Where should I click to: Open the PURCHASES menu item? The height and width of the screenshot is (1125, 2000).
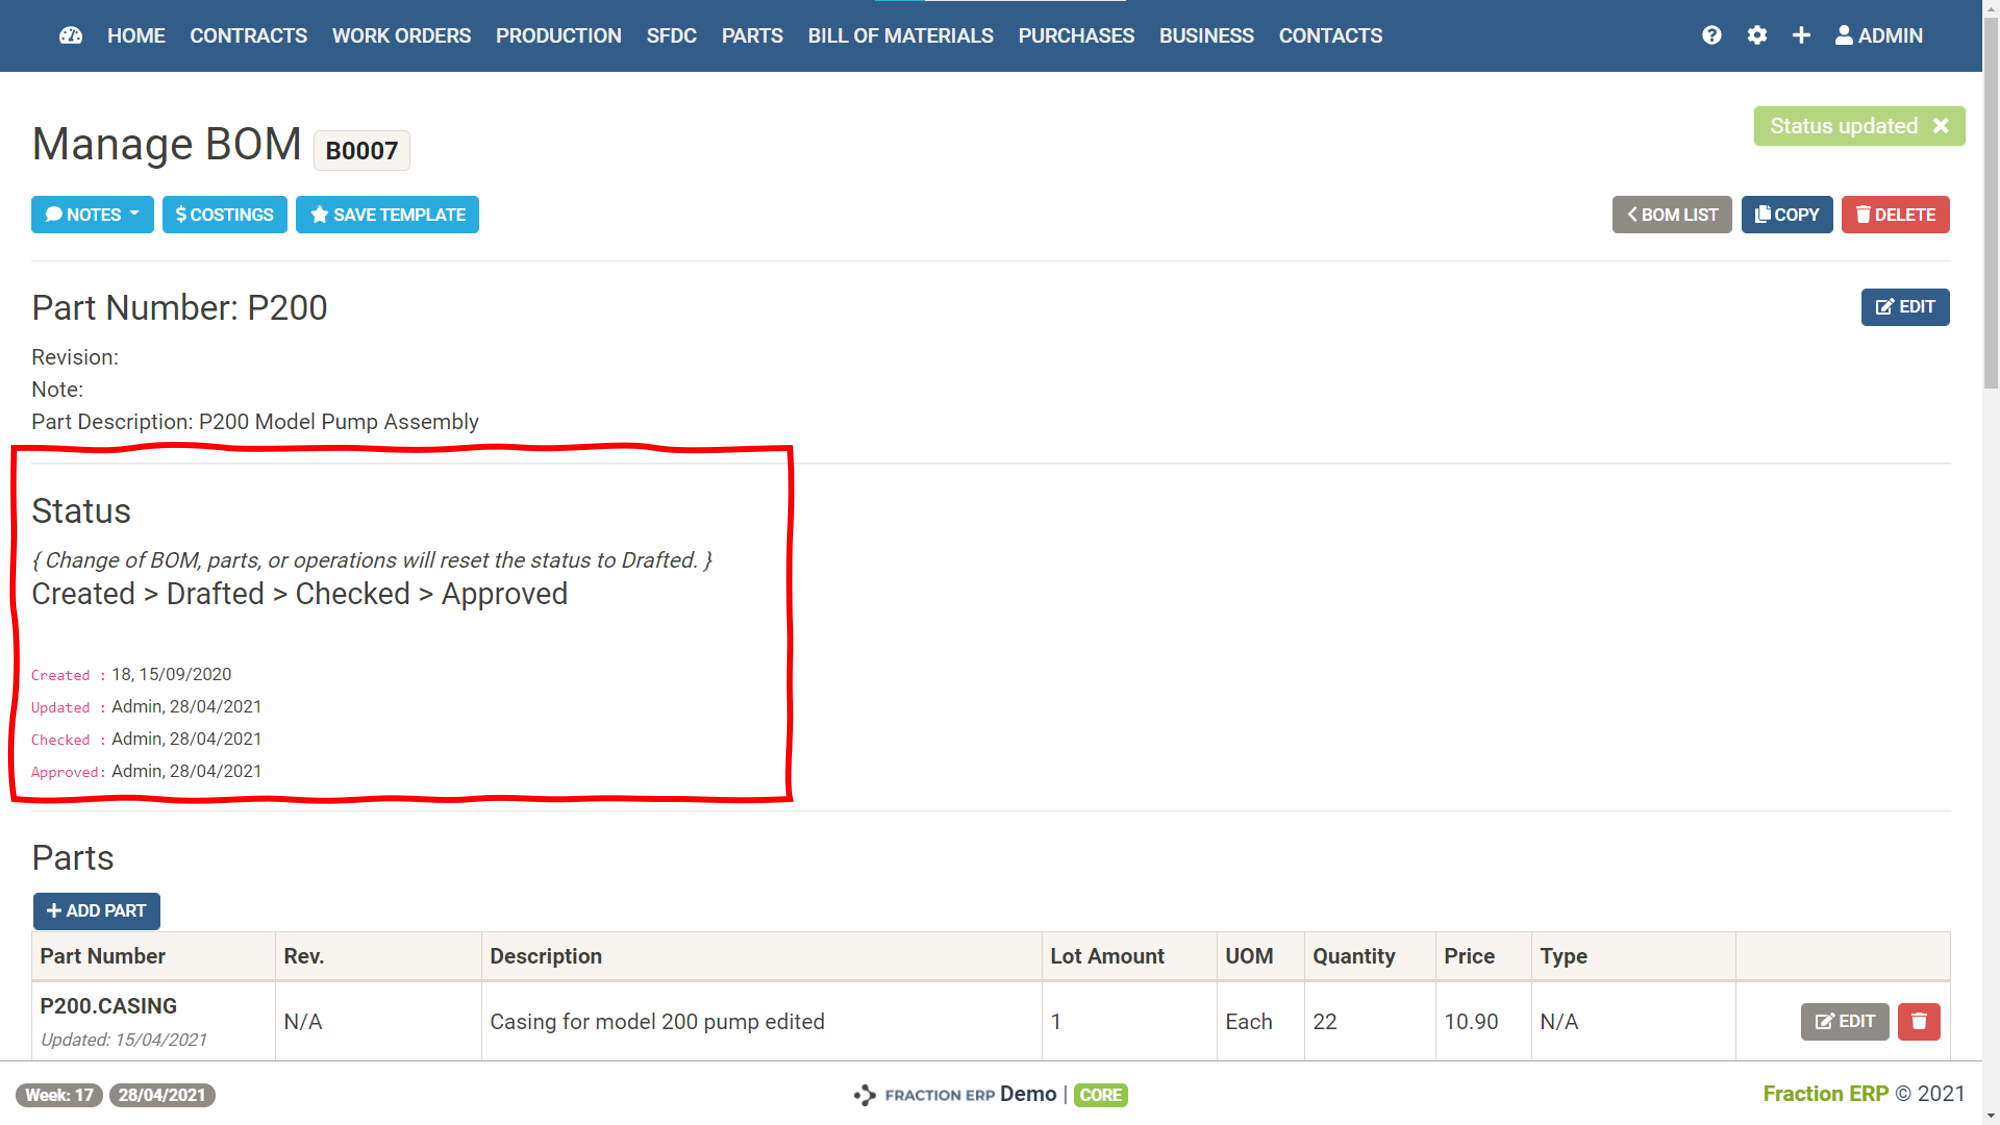click(1076, 36)
